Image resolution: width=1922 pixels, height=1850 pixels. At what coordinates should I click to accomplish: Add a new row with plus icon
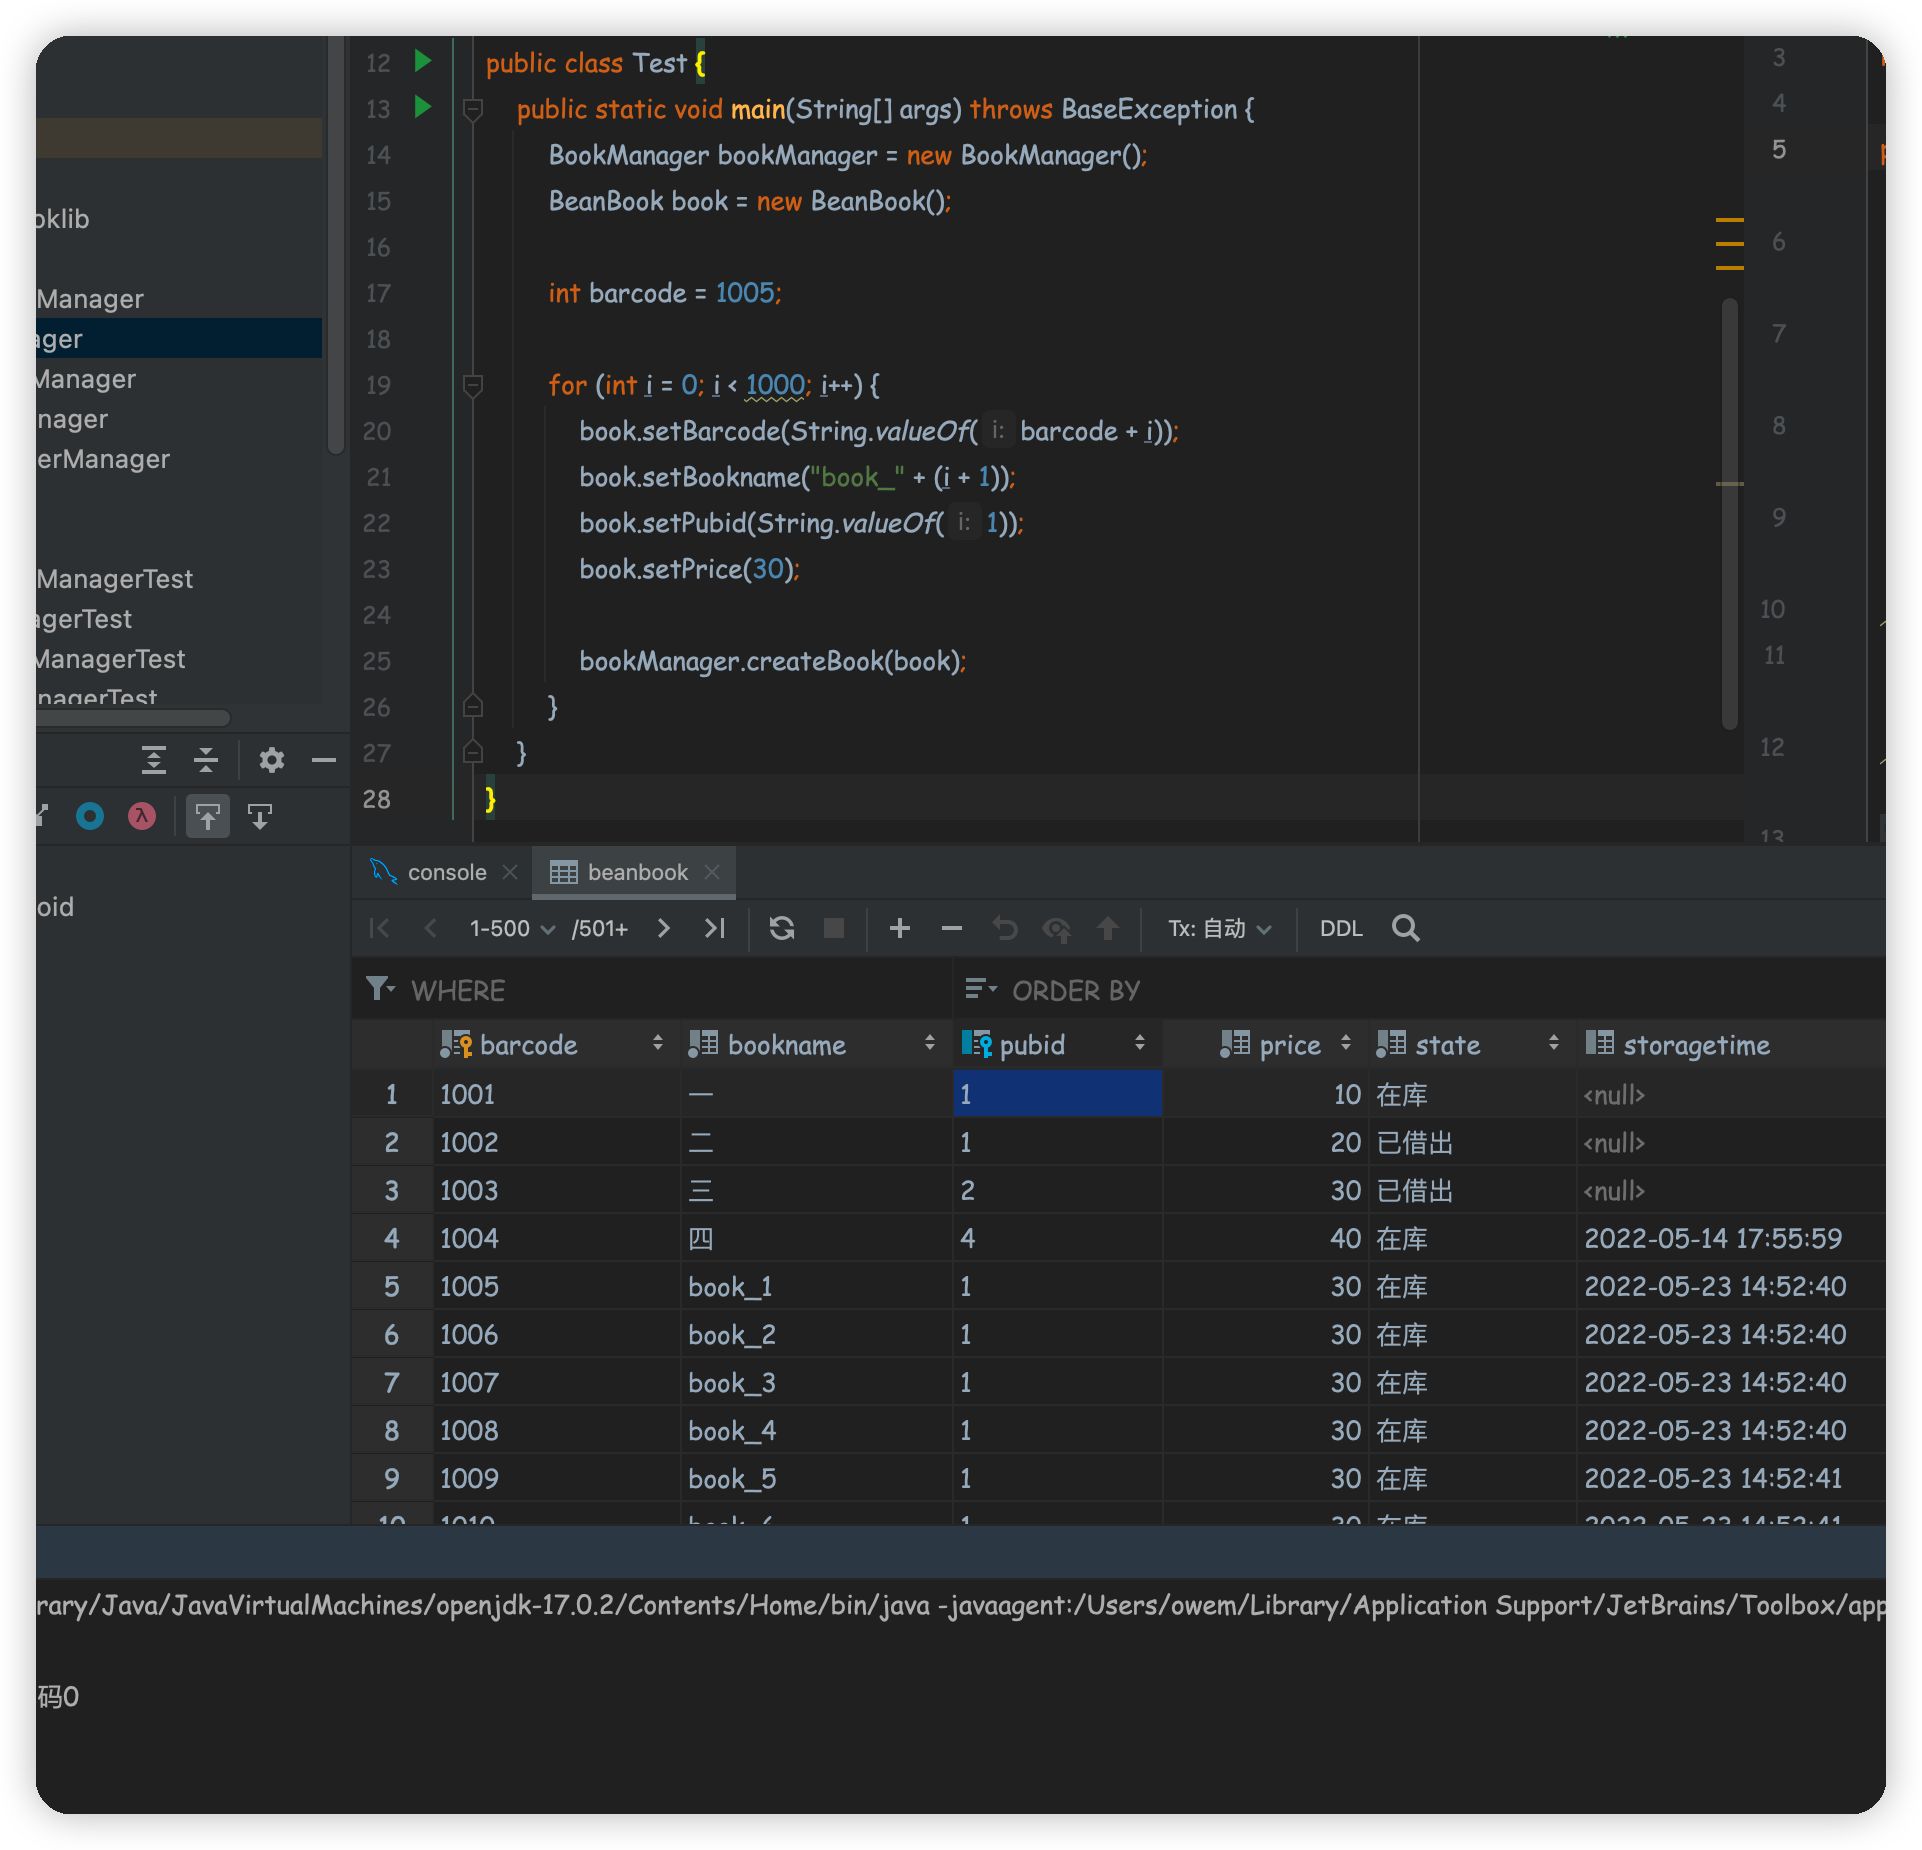pos(900,928)
